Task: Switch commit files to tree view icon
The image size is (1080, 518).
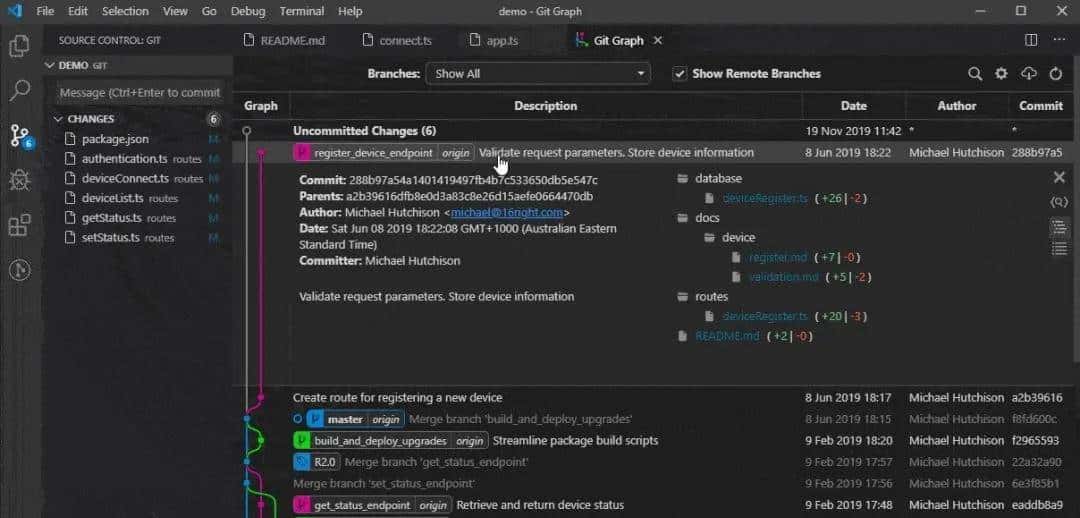Action: tap(1059, 227)
